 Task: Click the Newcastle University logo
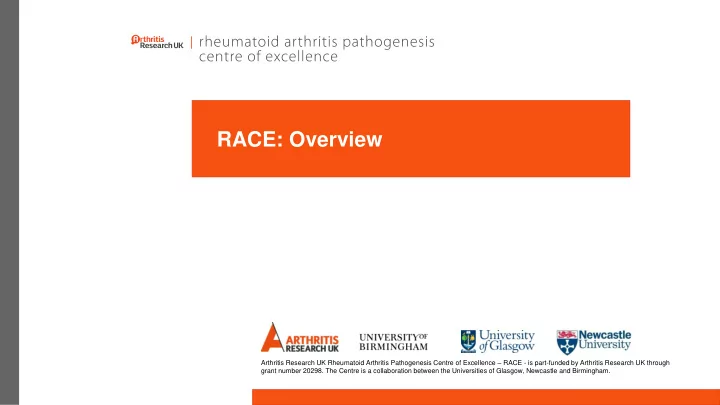(x=594, y=342)
